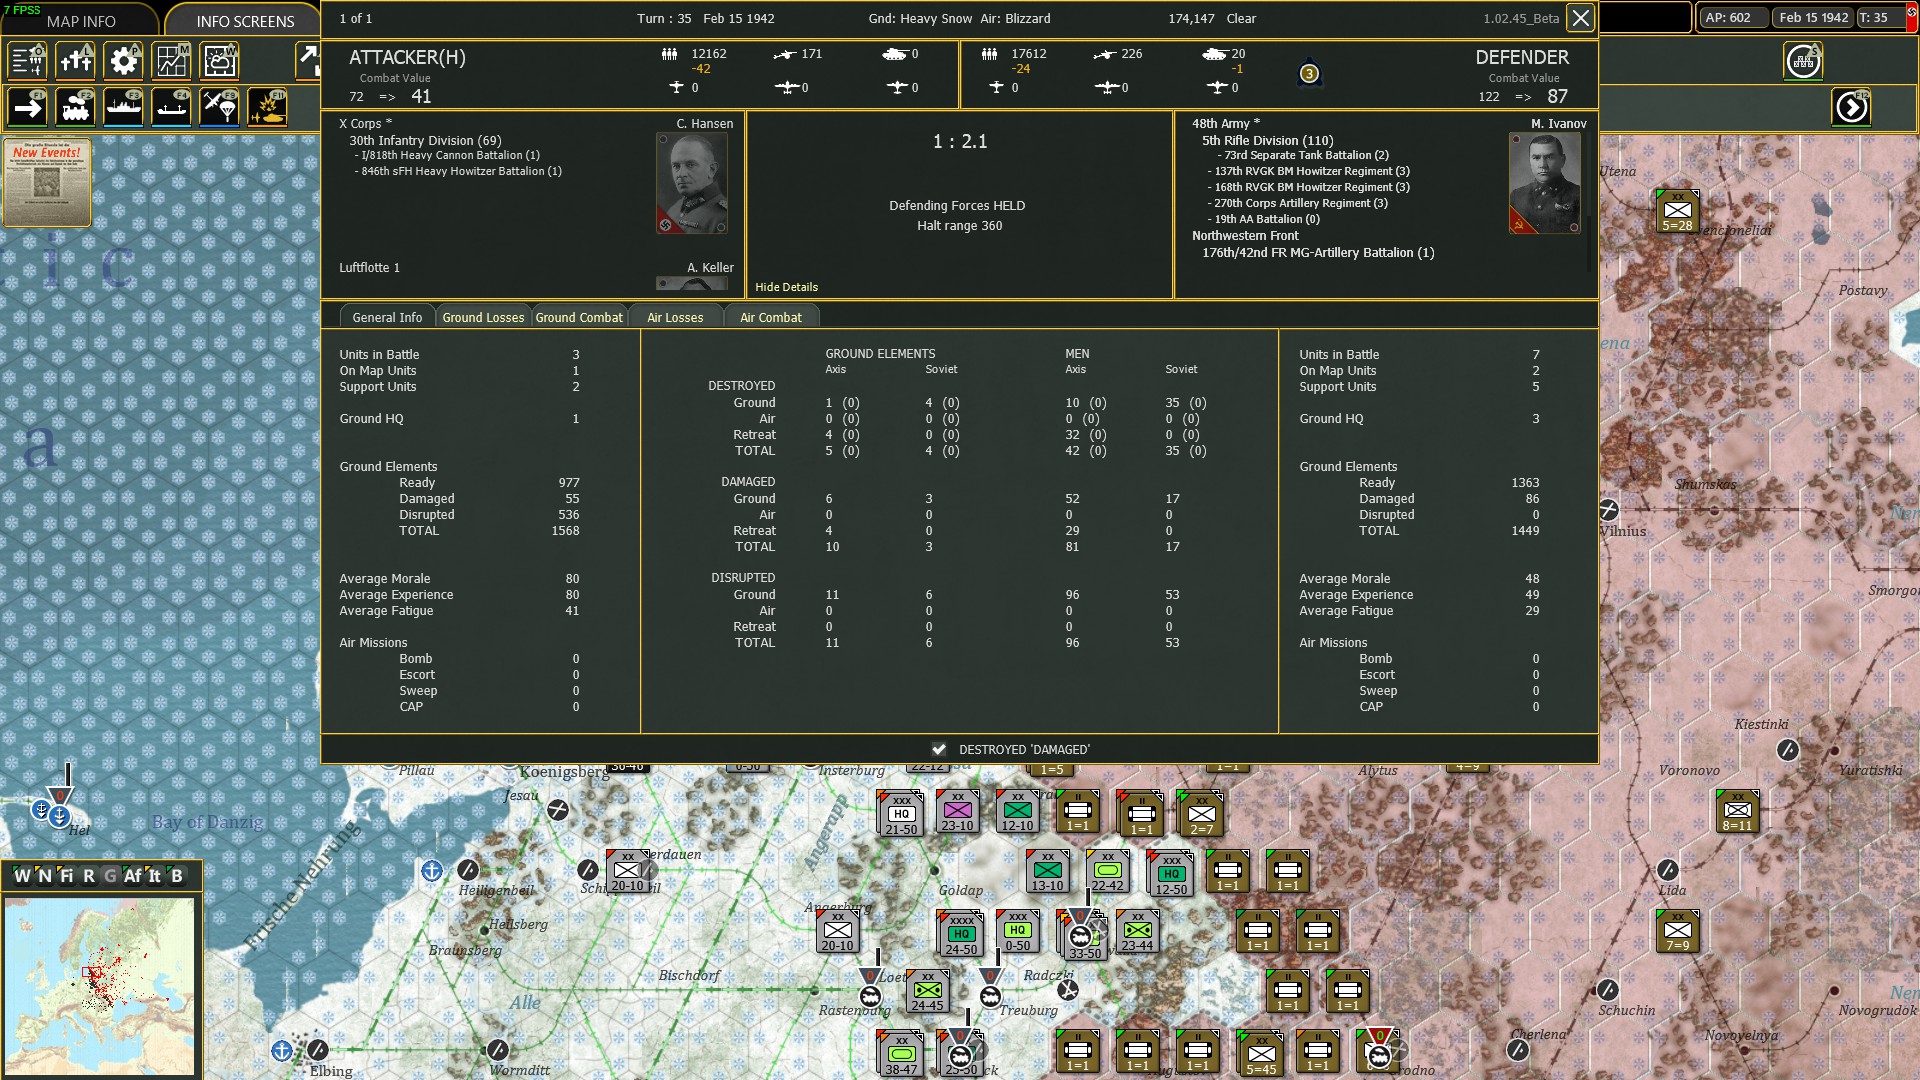Click the fortification level 3 badge
1920x1080 pixels.
pyautogui.click(x=1309, y=74)
